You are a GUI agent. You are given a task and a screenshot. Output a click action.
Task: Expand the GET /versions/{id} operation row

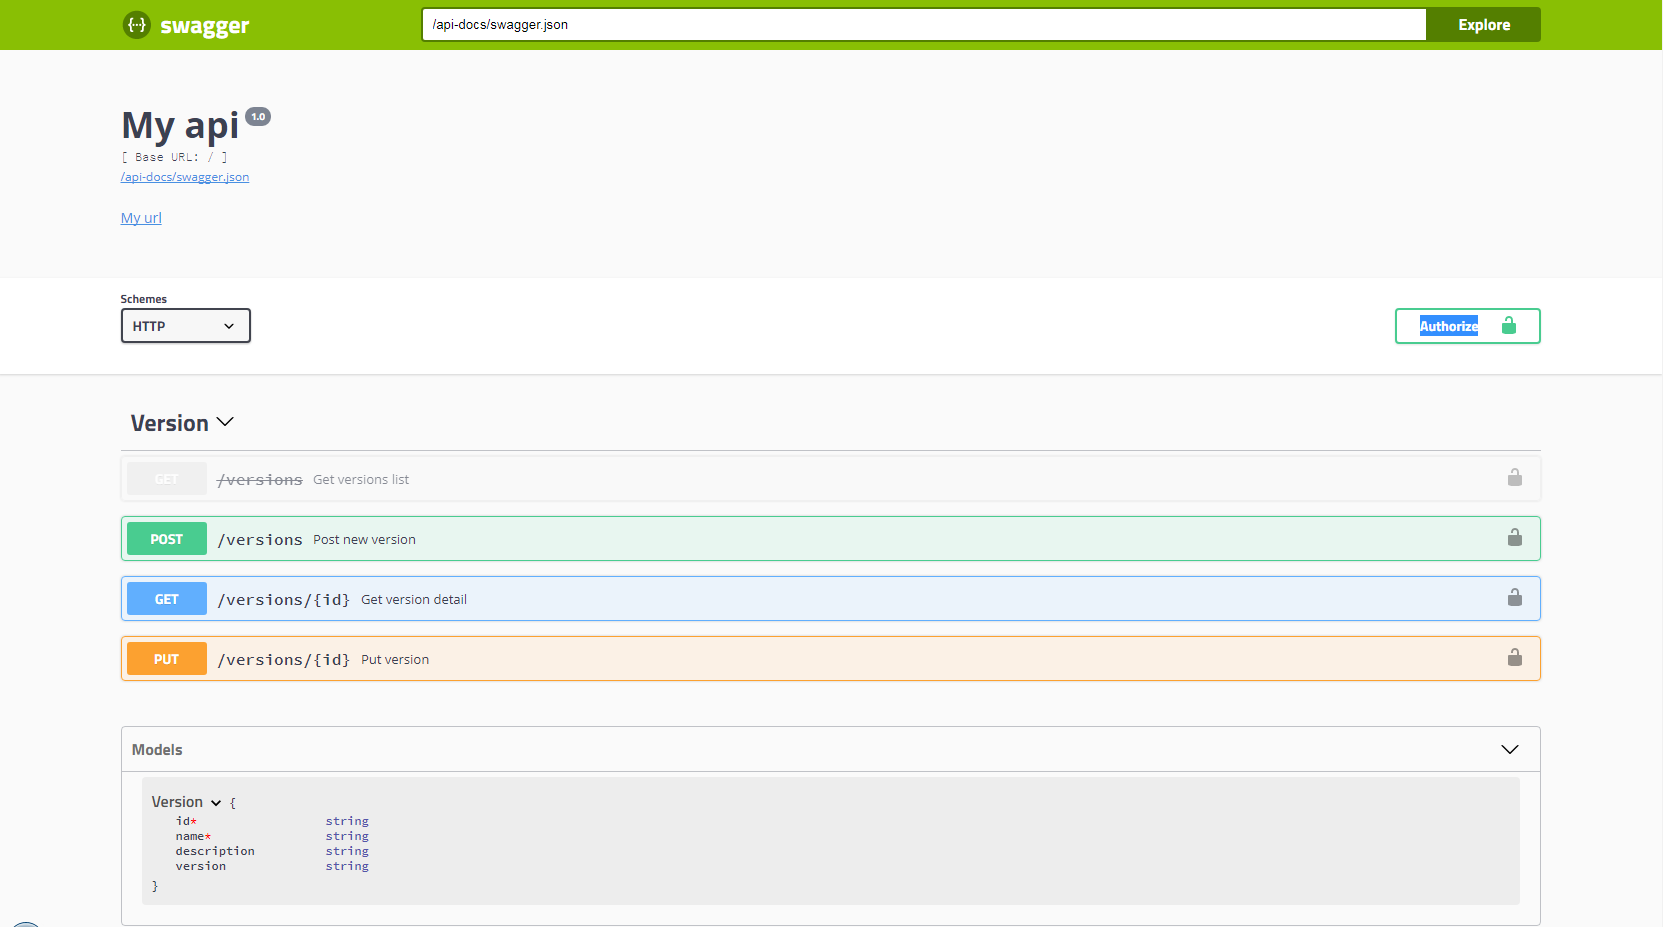(x=700, y=598)
